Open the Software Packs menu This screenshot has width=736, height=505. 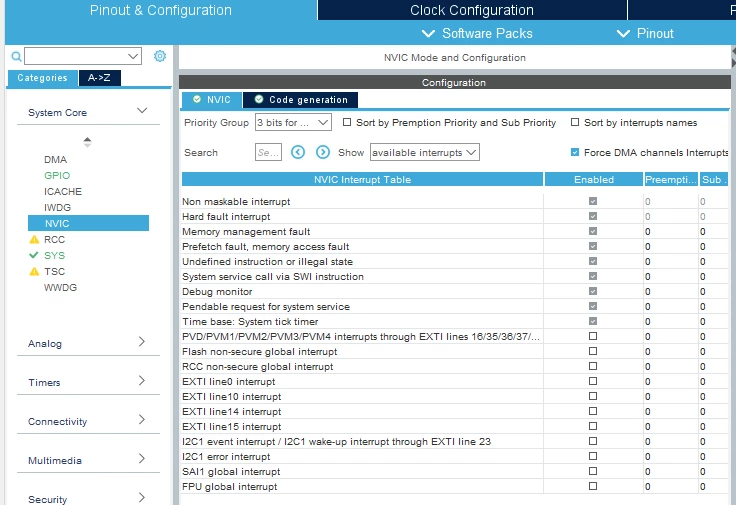tap(477, 33)
